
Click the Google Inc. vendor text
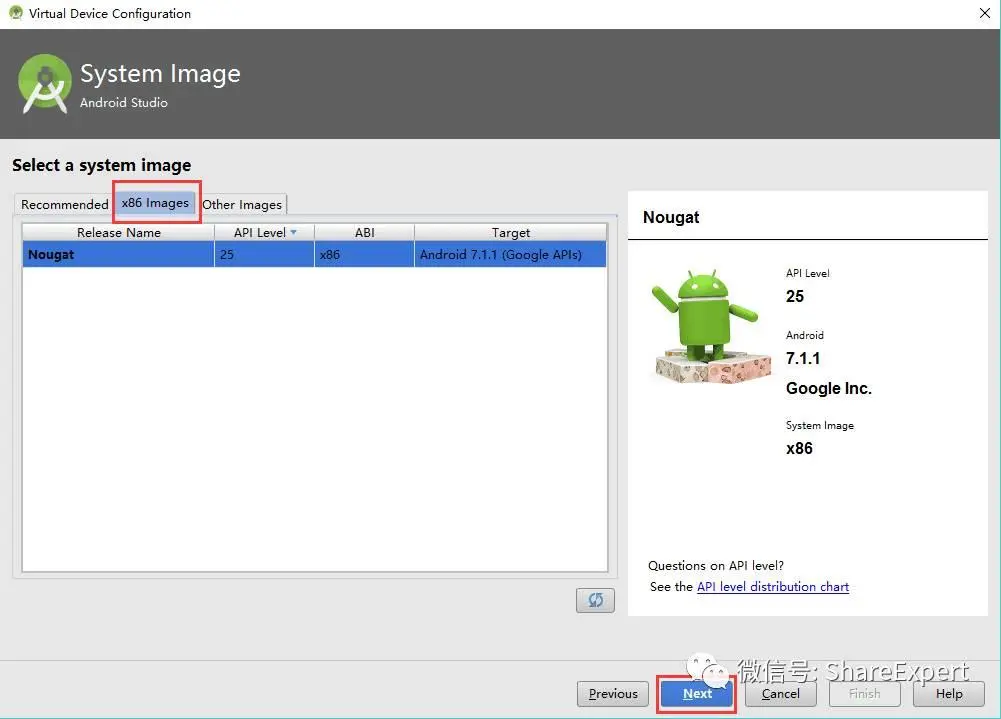(x=829, y=388)
